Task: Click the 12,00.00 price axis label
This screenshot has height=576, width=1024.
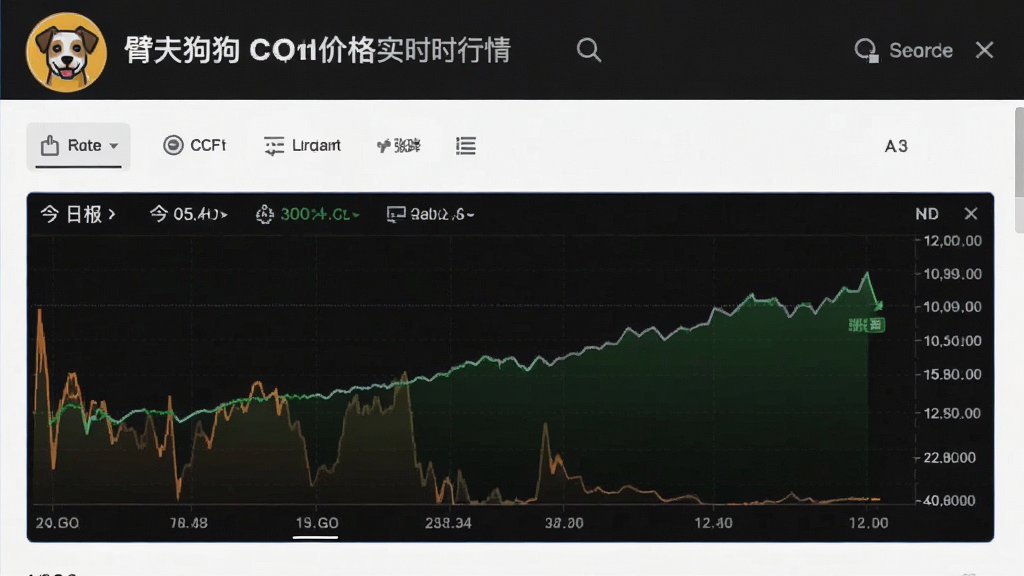Action: 952,241
